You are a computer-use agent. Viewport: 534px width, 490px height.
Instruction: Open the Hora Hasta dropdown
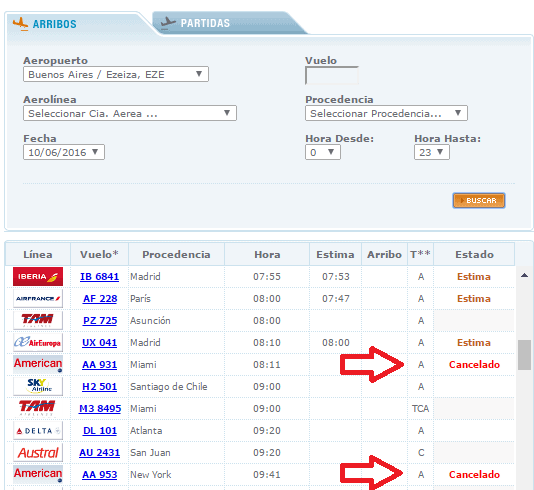click(x=431, y=152)
